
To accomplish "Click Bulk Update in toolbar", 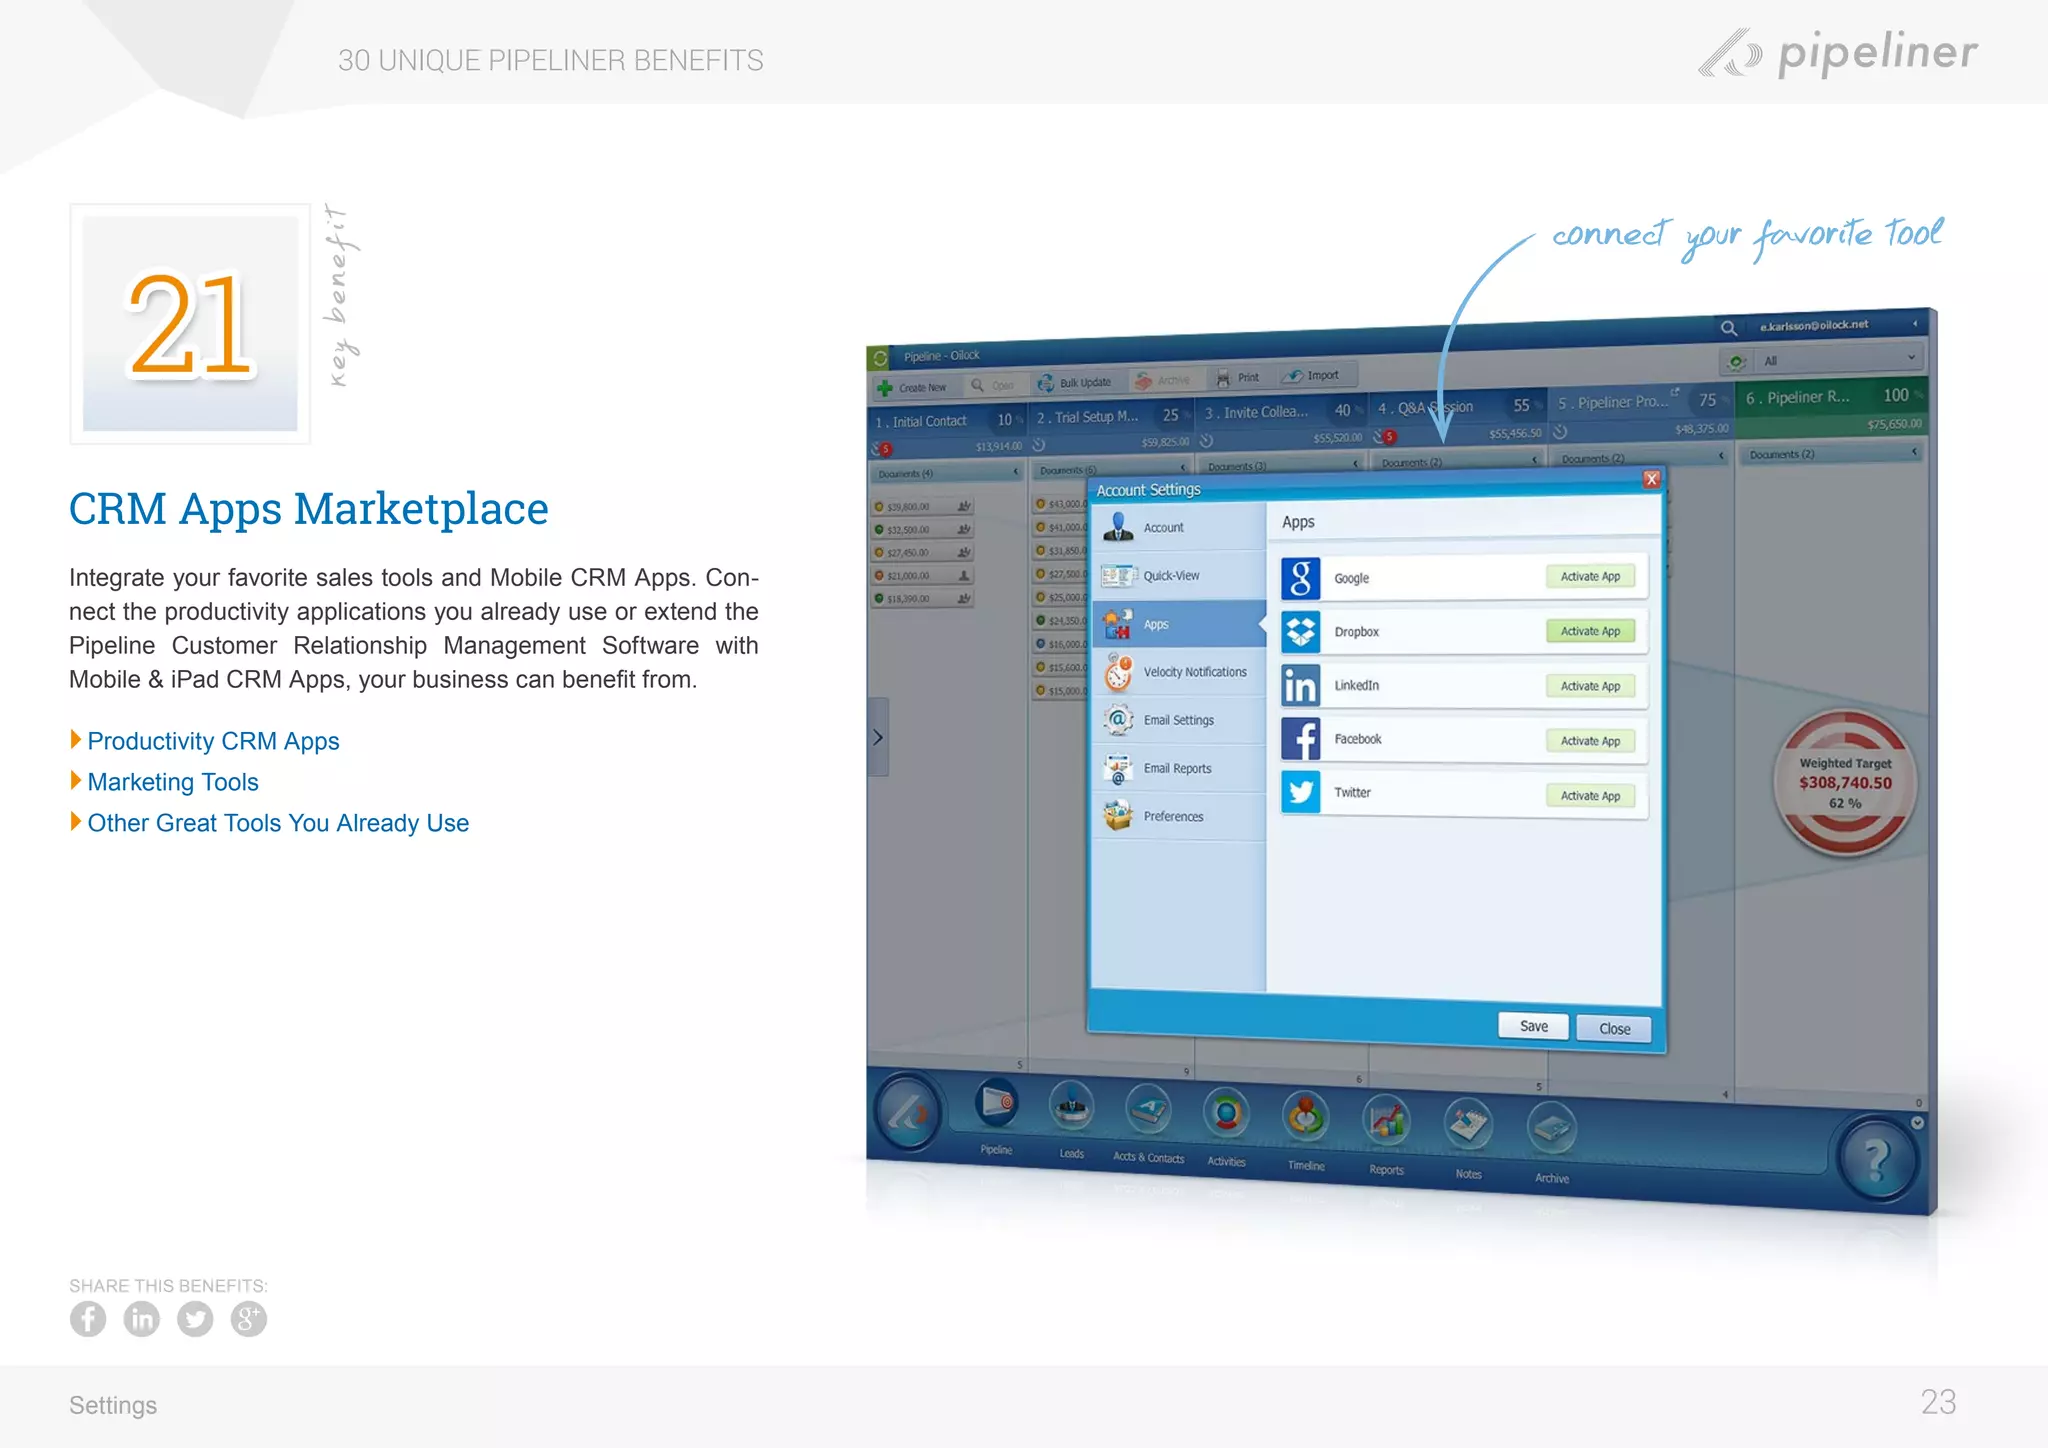I will (1075, 383).
